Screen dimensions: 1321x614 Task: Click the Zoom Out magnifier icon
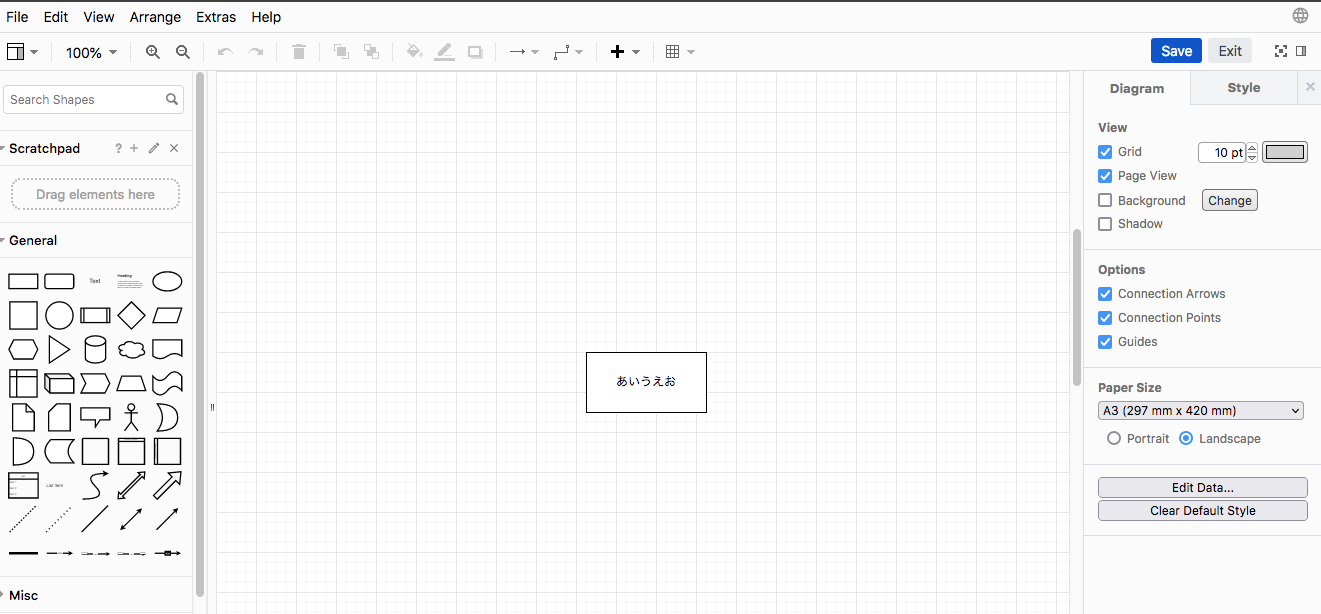tap(183, 52)
